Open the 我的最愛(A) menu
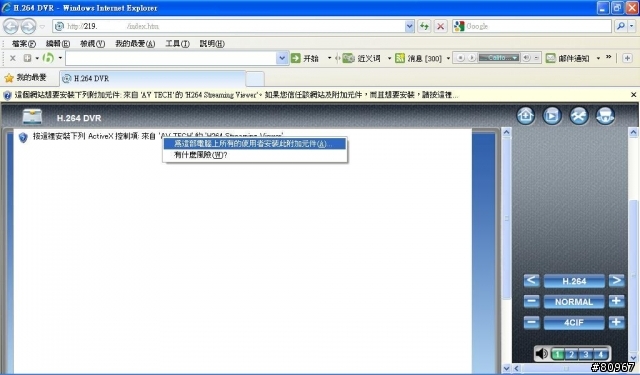 [135, 44]
